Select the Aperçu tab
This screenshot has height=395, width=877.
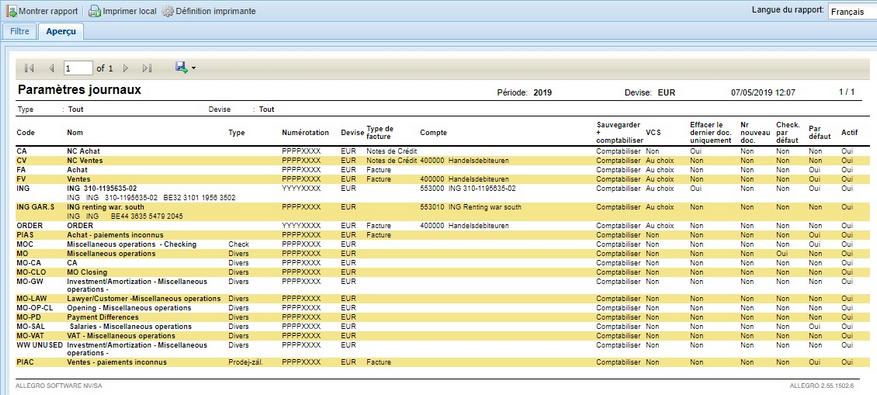tap(61, 31)
